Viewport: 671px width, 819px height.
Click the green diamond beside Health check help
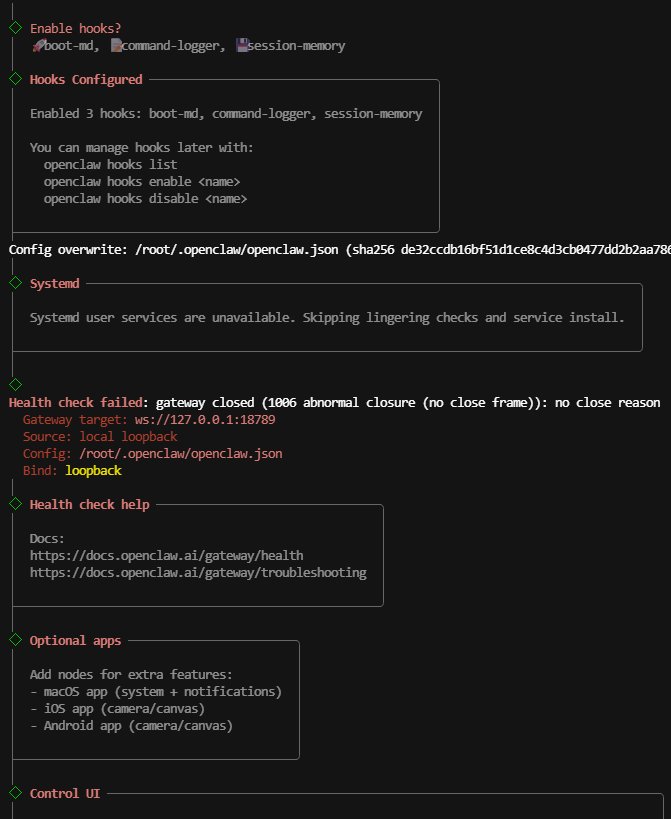(x=15, y=504)
